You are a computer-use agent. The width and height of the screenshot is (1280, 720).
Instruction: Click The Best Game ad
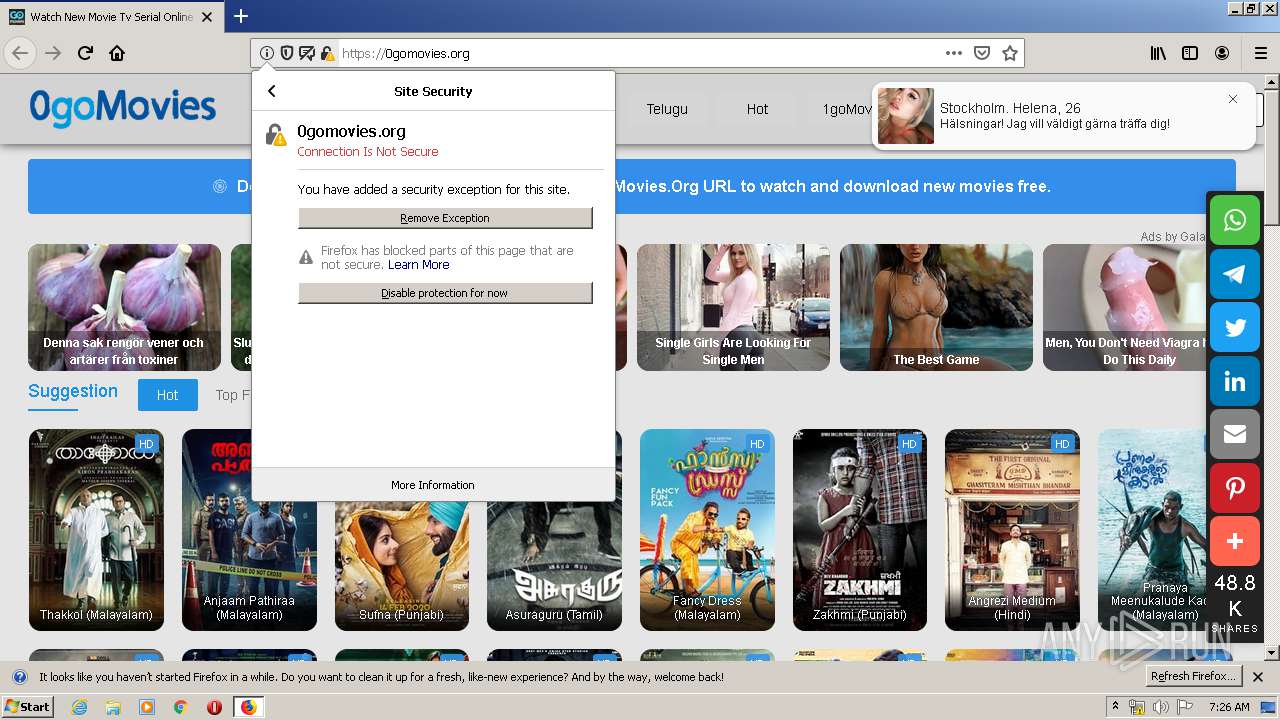coord(936,307)
